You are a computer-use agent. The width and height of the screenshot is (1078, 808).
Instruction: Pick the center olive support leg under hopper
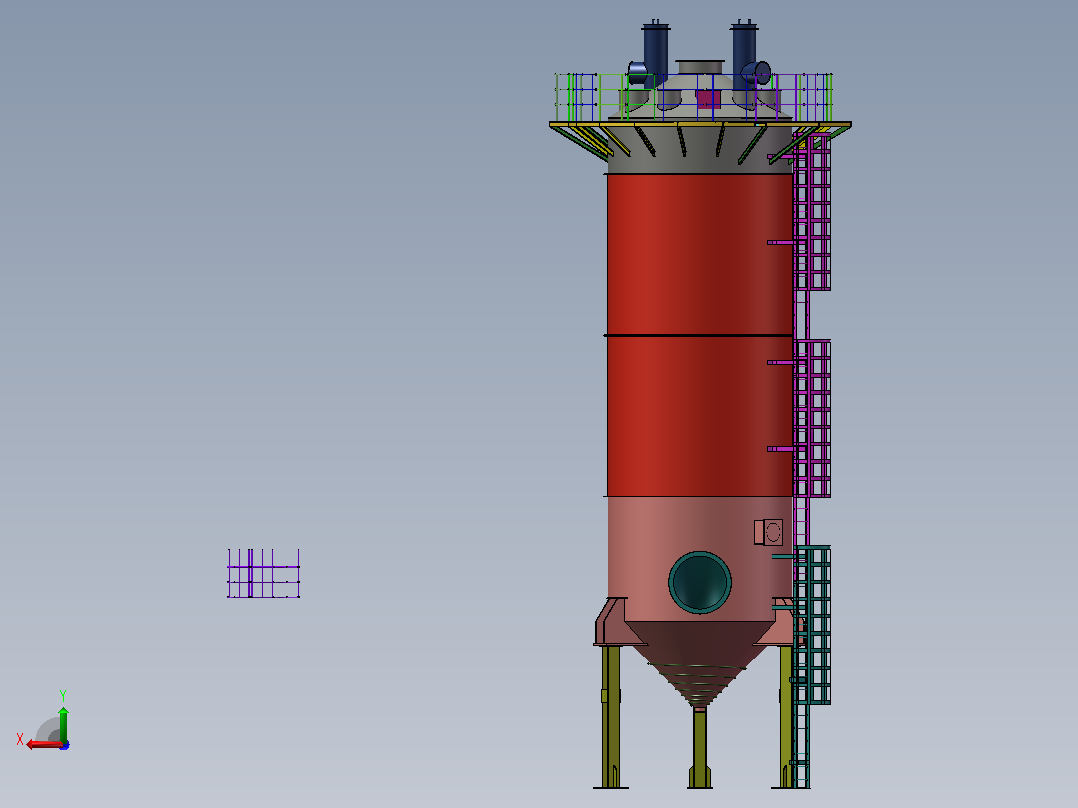pyautogui.click(x=700, y=748)
